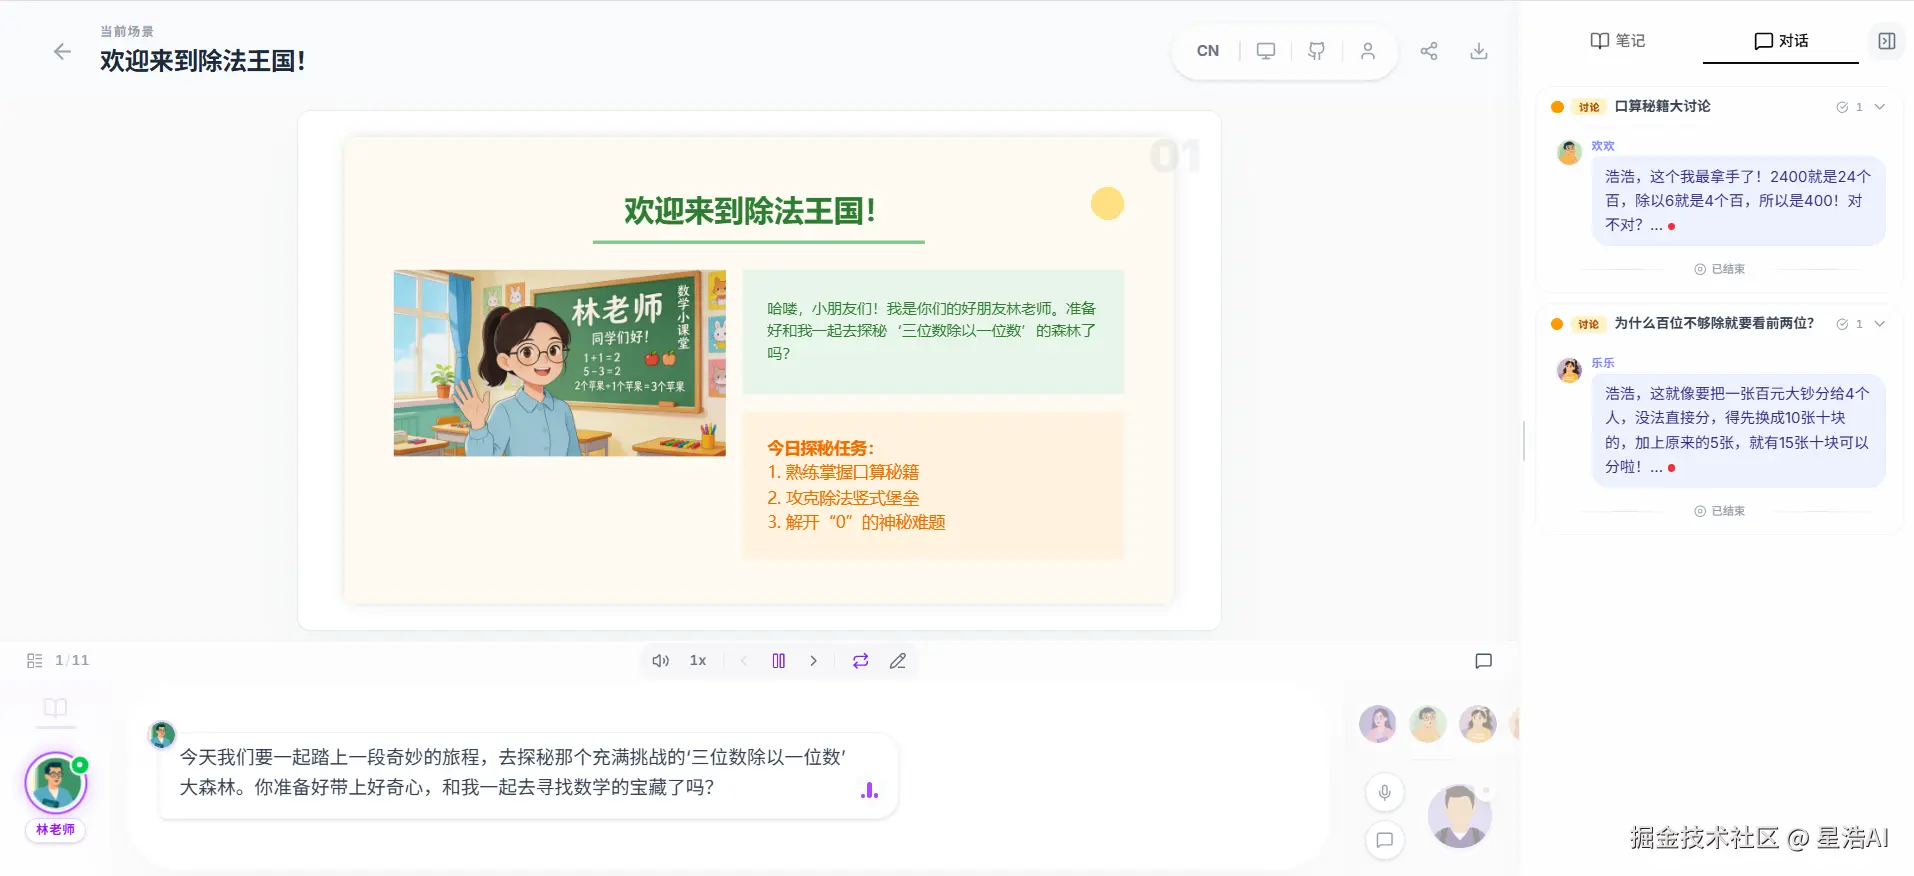Collapse 为什么百位不够除就要看前两位 discussion
This screenshot has width=1914, height=876.
1880,324
